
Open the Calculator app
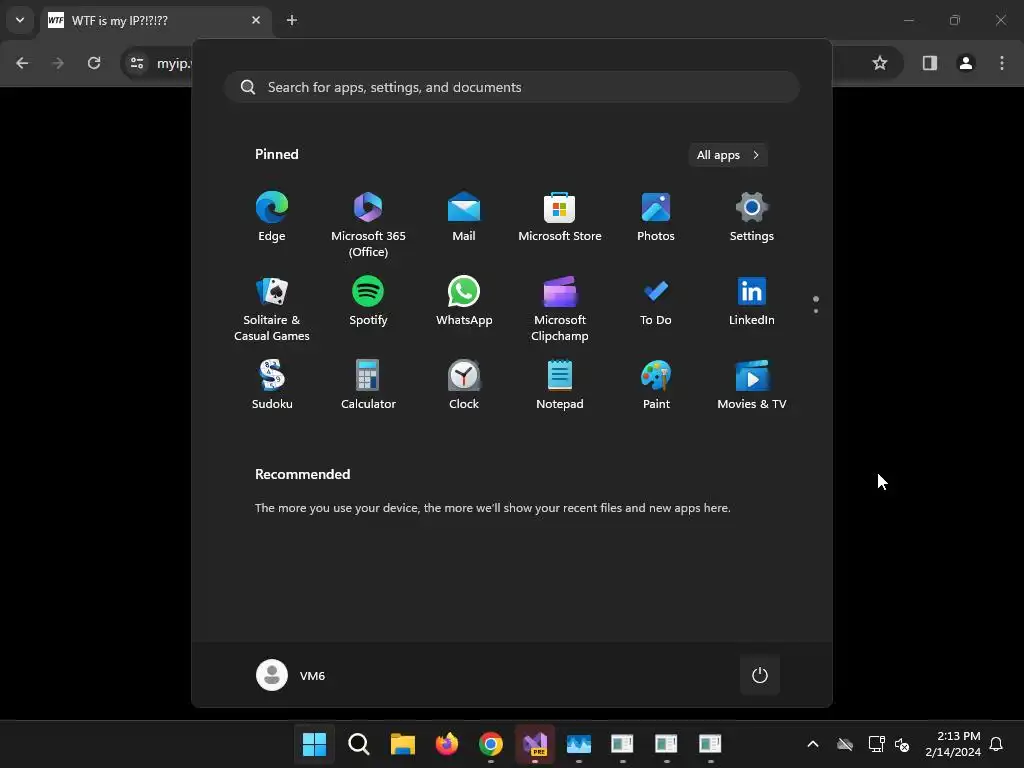point(368,385)
